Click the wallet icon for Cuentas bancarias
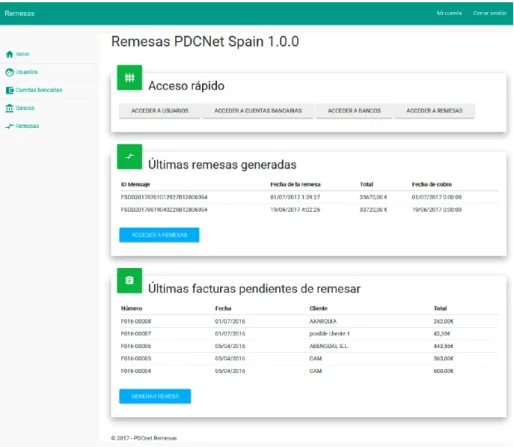The height and width of the screenshot is (447, 514). [x=10, y=90]
